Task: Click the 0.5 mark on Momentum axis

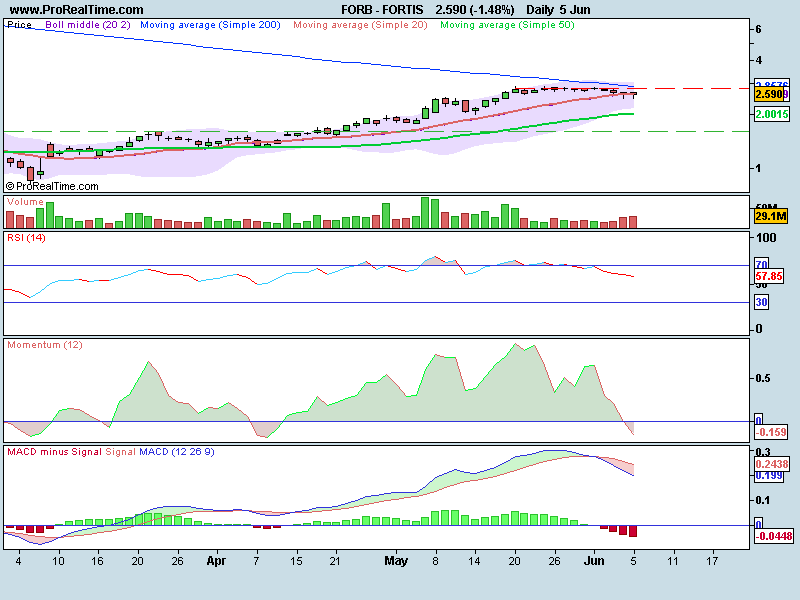Action: click(x=763, y=379)
